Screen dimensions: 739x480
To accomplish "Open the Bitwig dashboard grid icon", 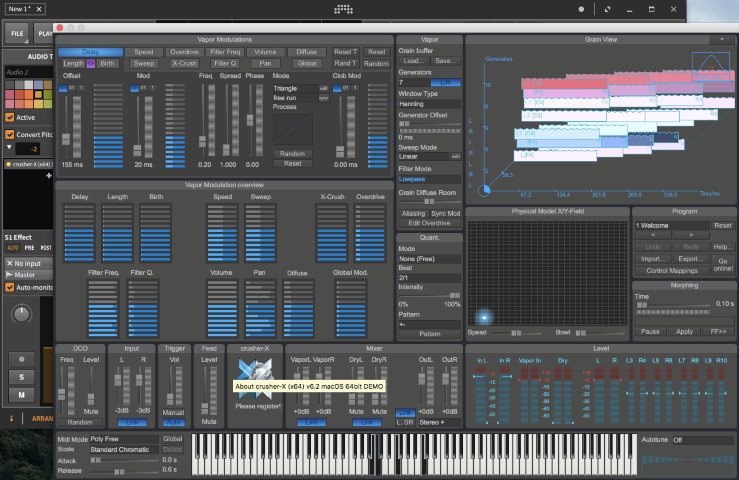I will (x=344, y=9).
